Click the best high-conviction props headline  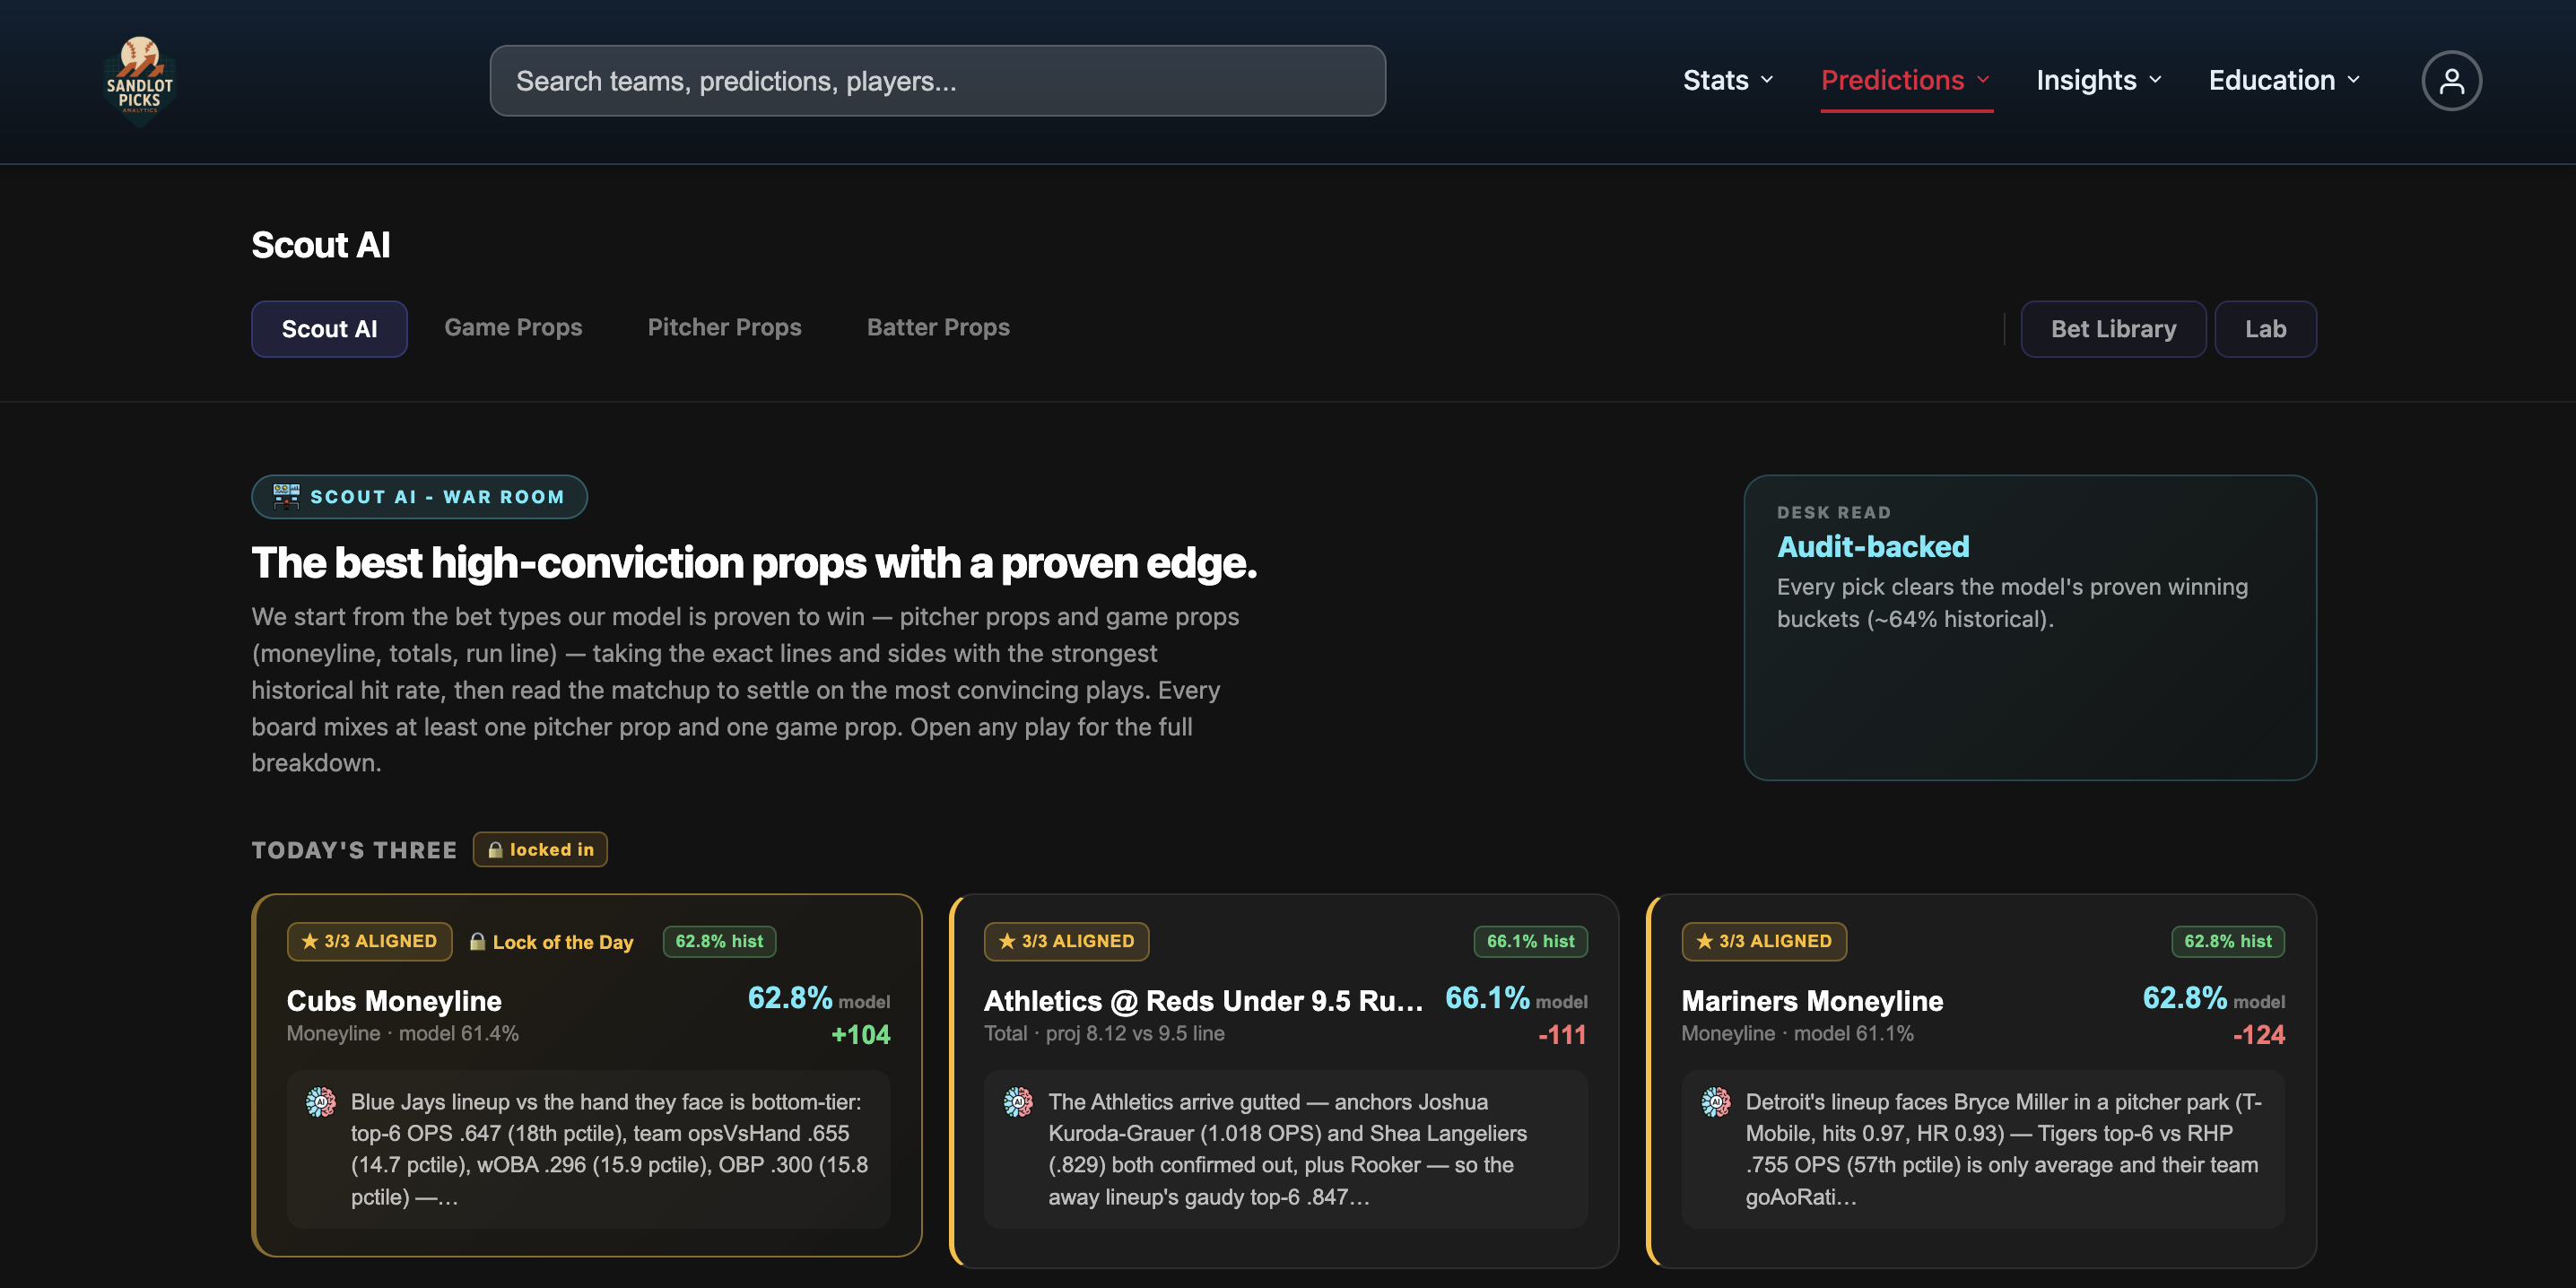[x=754, y=563]
